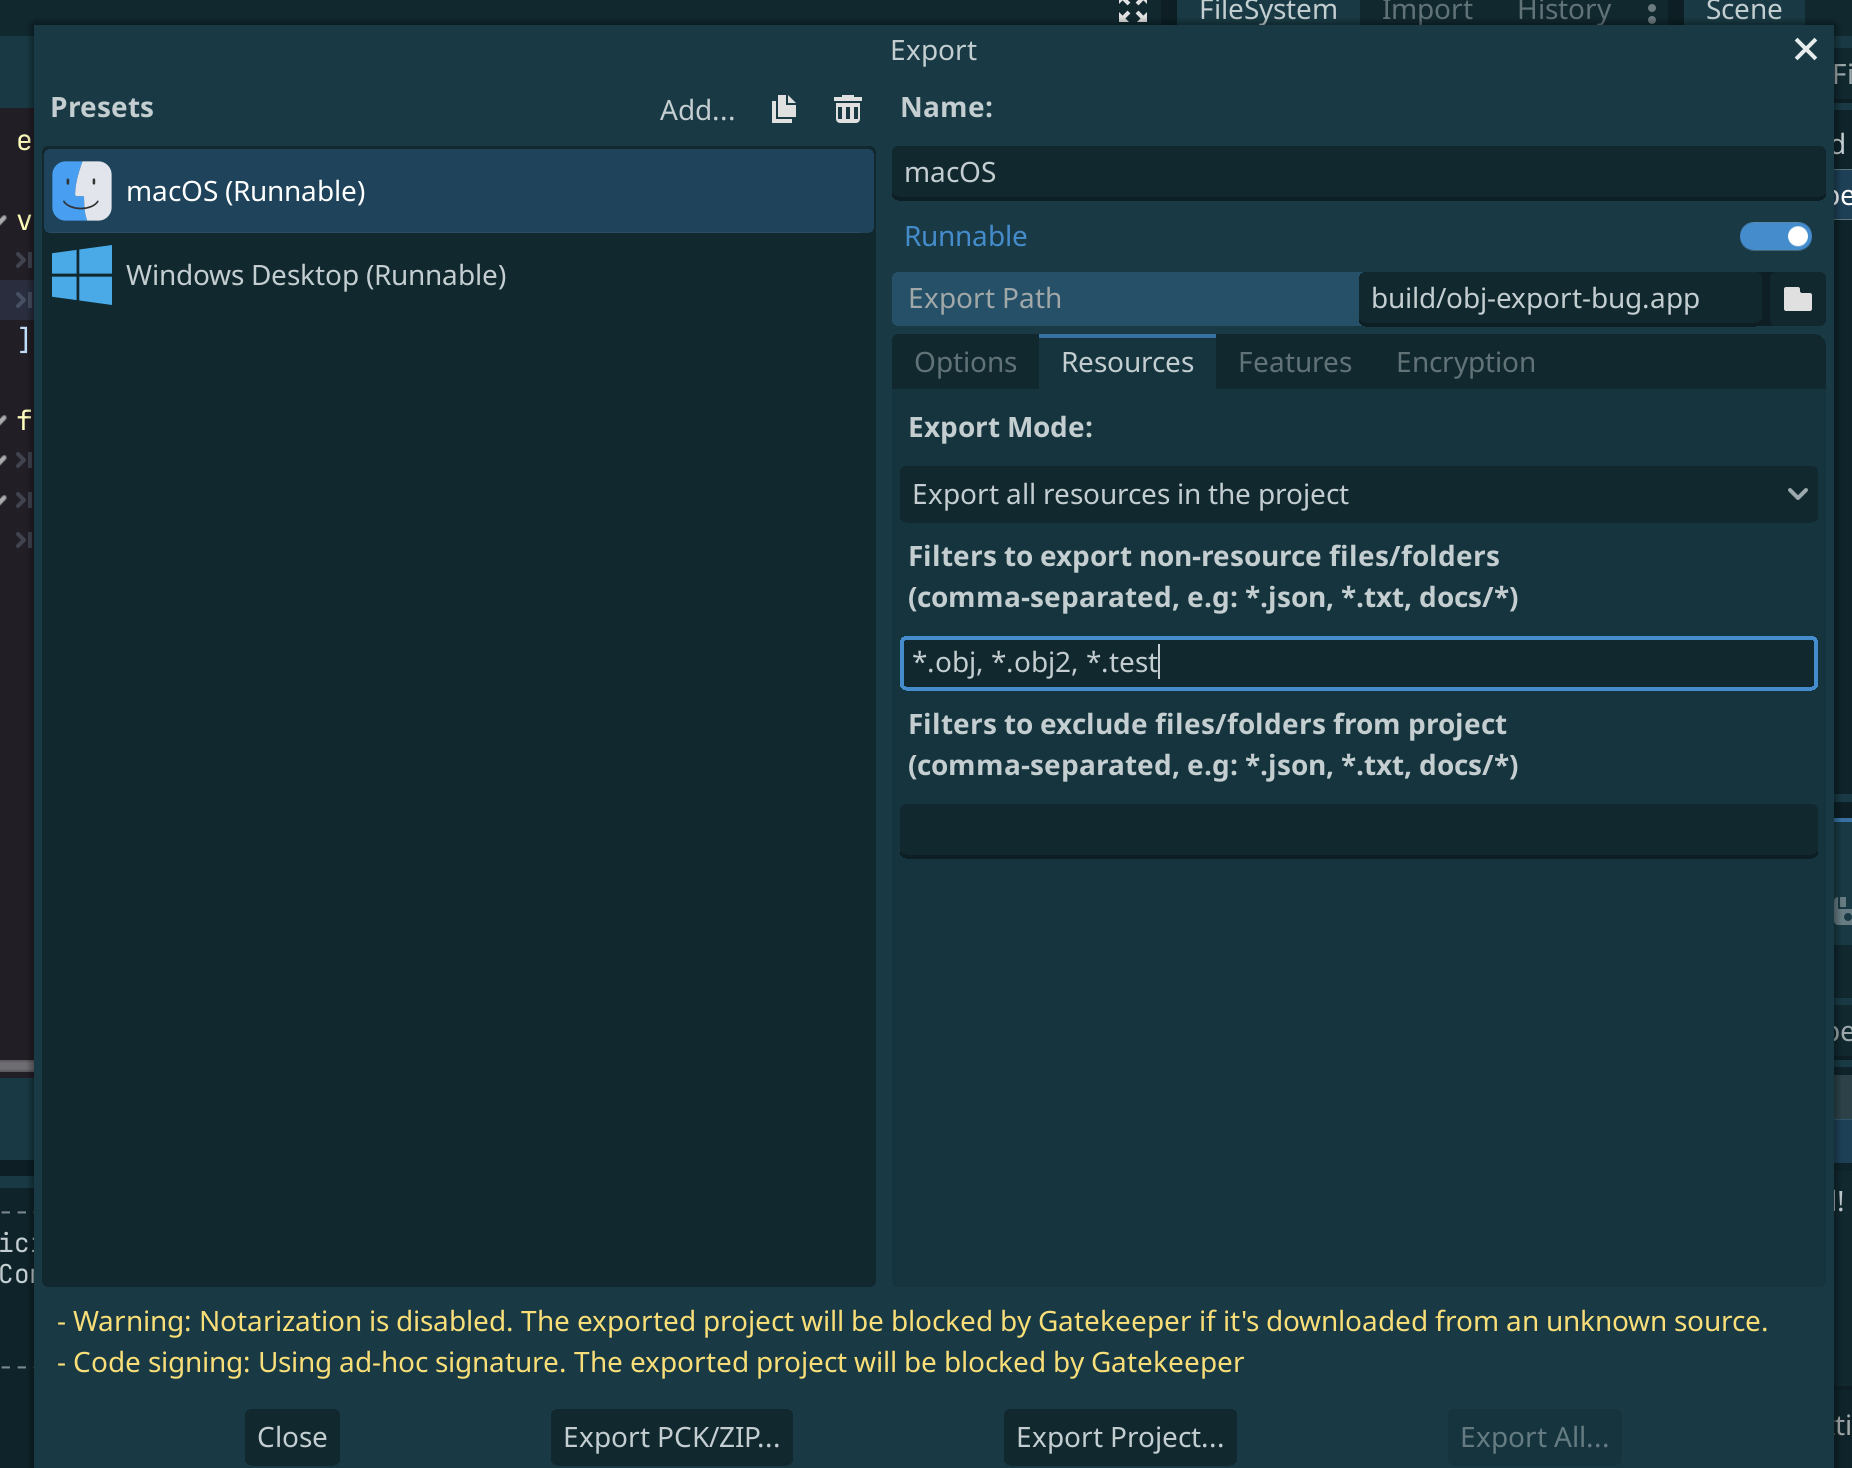Switch to the Options tab
This screenshot has height=1468, width=1852.
click(963, 362)
